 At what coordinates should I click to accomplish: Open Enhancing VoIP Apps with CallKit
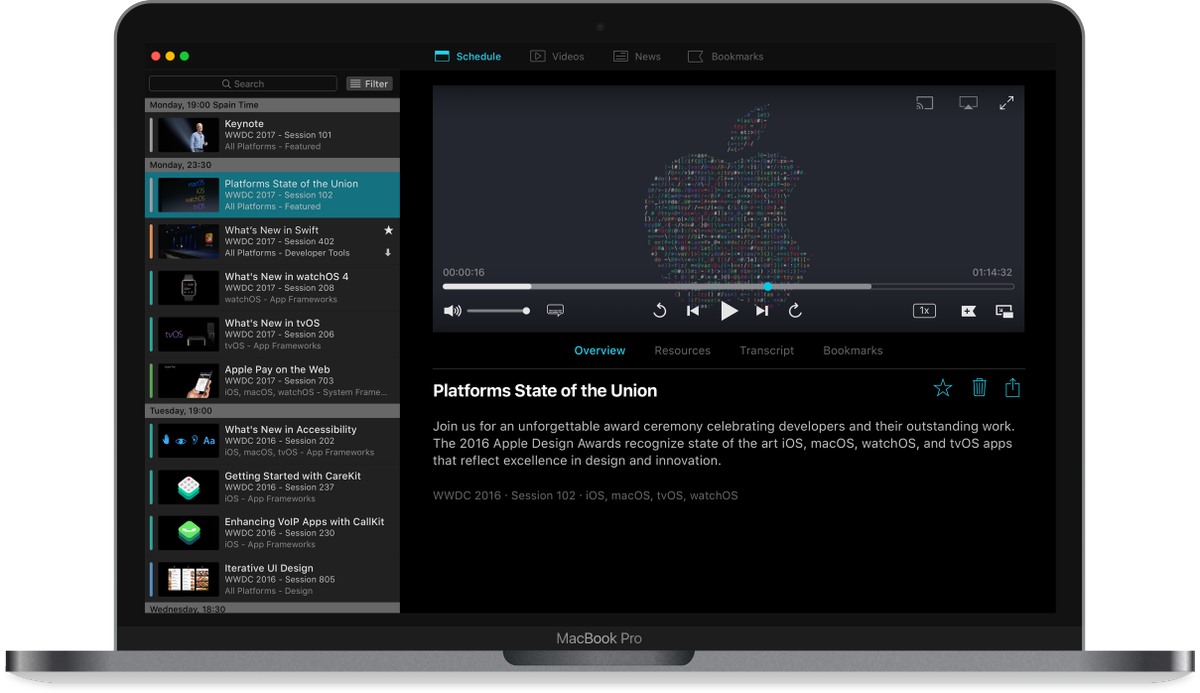[x=273, y=533]
